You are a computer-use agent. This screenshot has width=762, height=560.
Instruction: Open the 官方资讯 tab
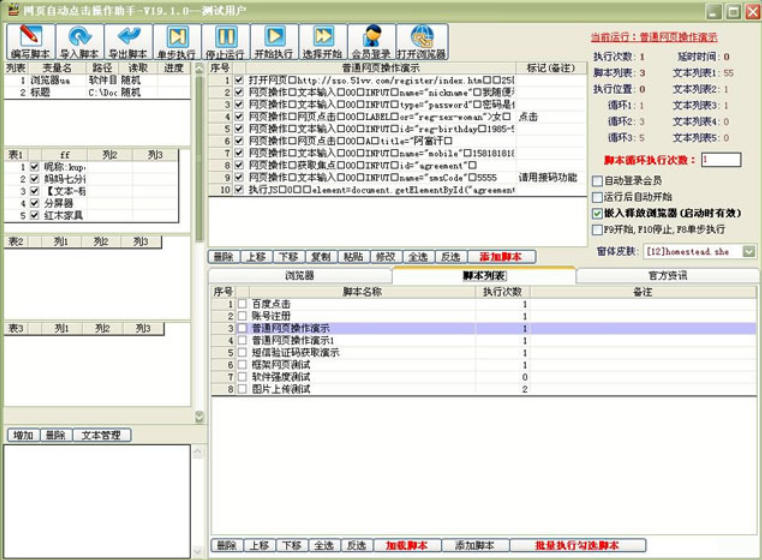click(667, 275)
